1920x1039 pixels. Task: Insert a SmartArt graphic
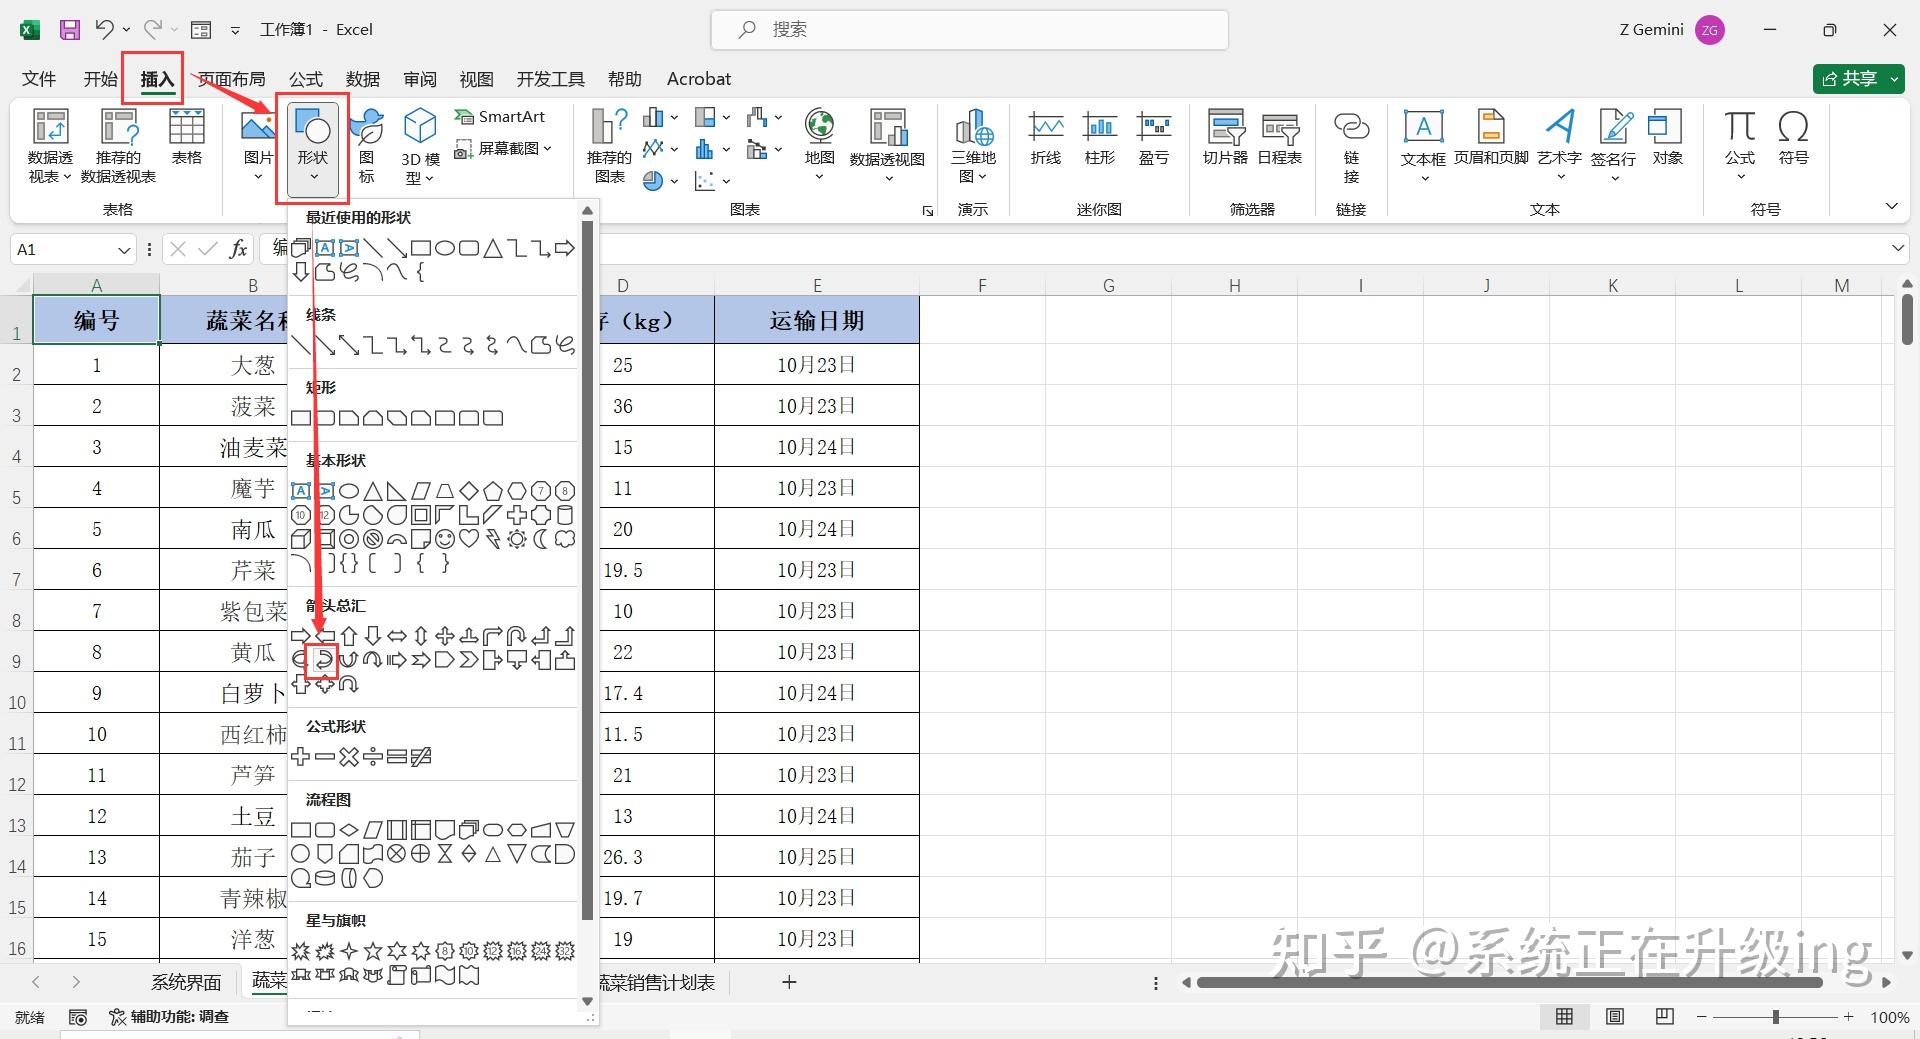tap(499, 117)
